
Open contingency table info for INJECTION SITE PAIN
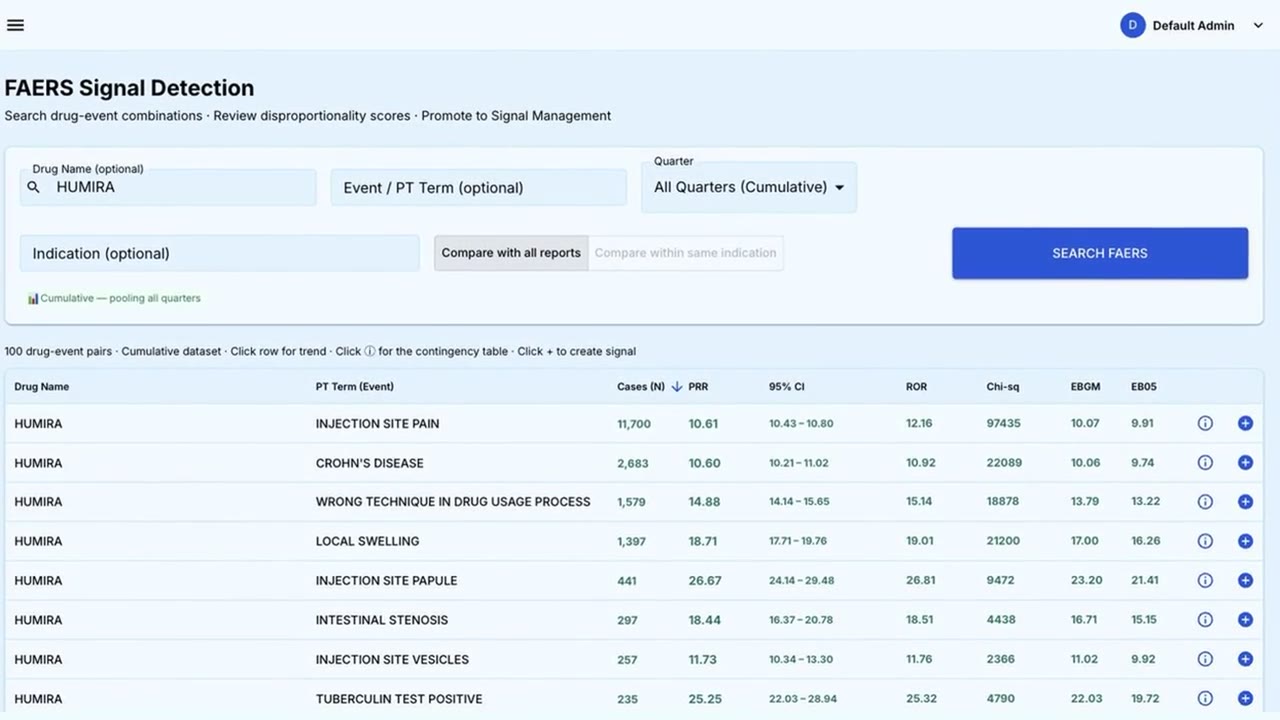tap(1205, 423)
